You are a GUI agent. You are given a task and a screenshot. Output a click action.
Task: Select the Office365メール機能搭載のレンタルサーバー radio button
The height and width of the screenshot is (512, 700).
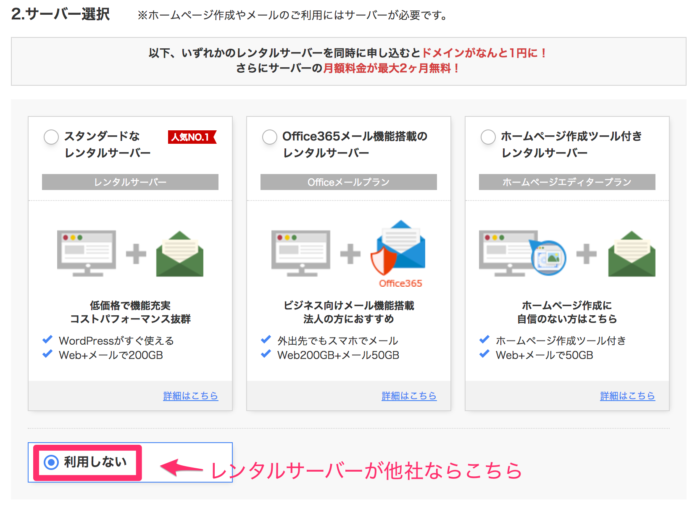tap(270, 137)
